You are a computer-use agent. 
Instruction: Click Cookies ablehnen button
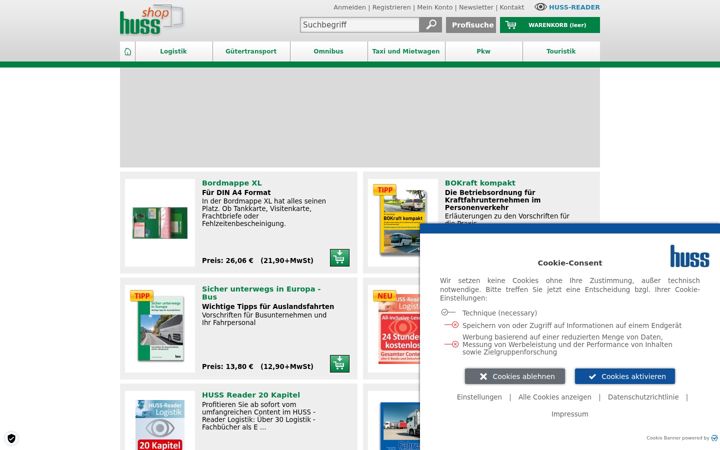coord(515,376)
